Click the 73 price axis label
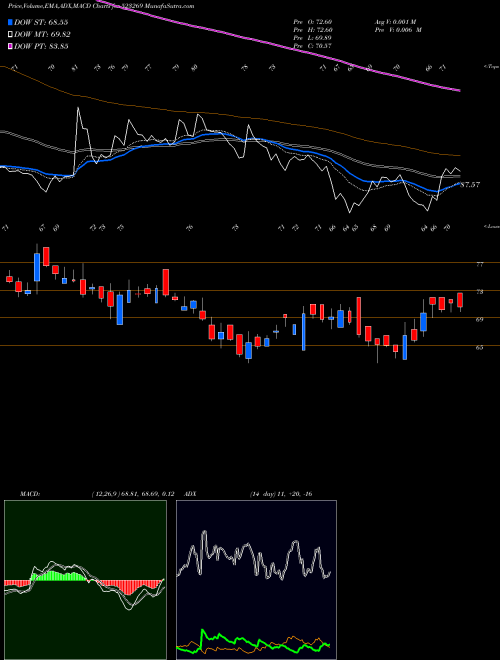The image size is (500, 660). click(x=480, y=292)
